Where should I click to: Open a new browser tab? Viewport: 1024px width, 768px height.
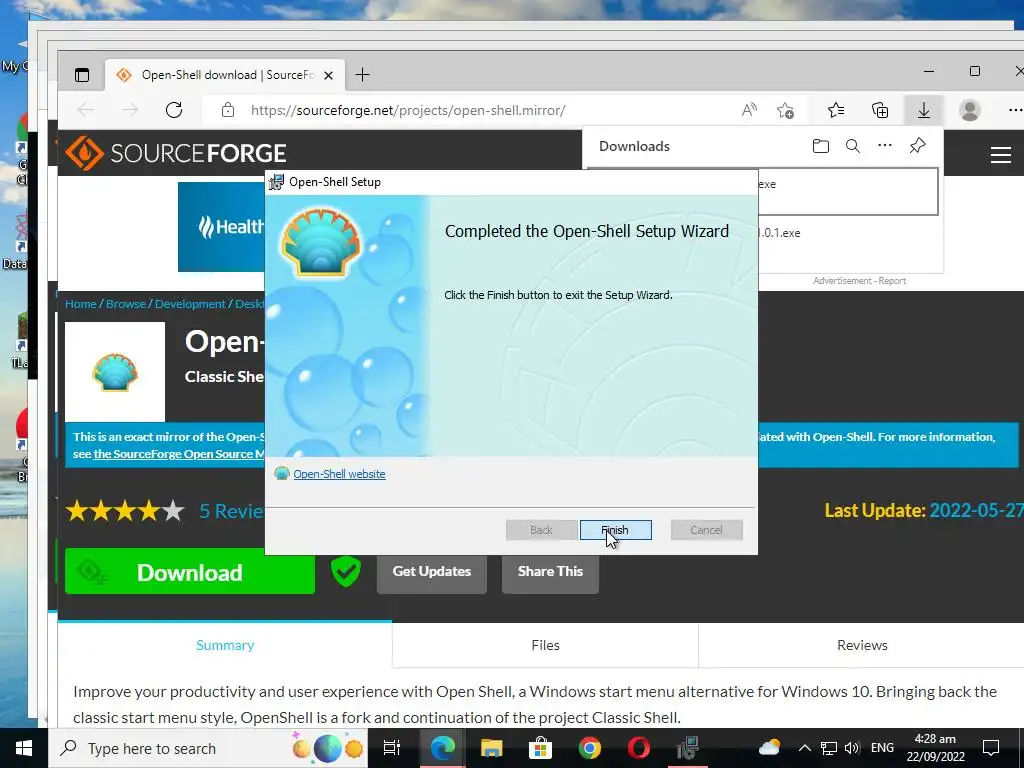click(362, 75)
